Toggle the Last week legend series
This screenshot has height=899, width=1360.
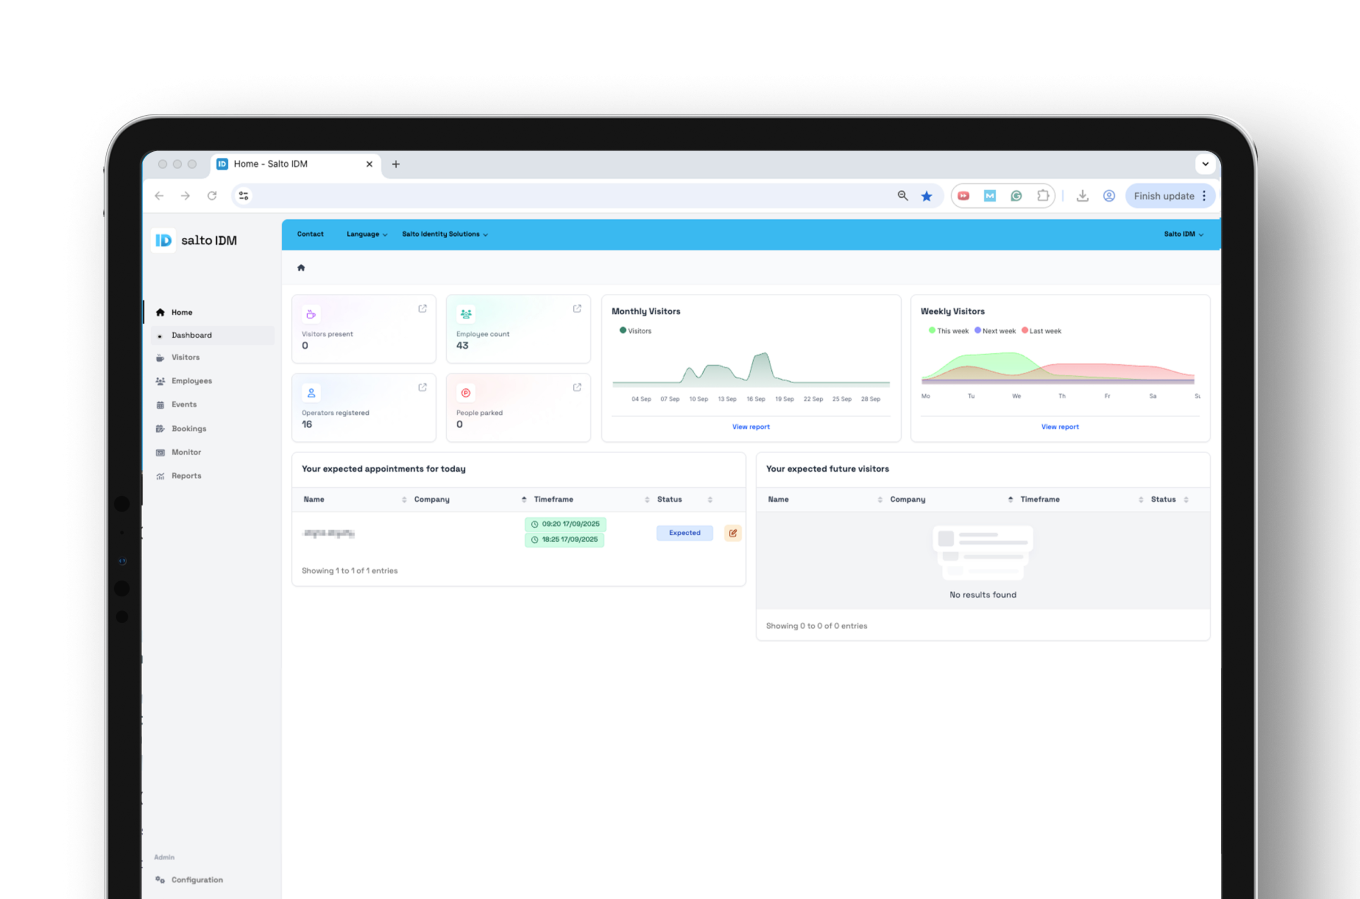tap(1045, 331)
